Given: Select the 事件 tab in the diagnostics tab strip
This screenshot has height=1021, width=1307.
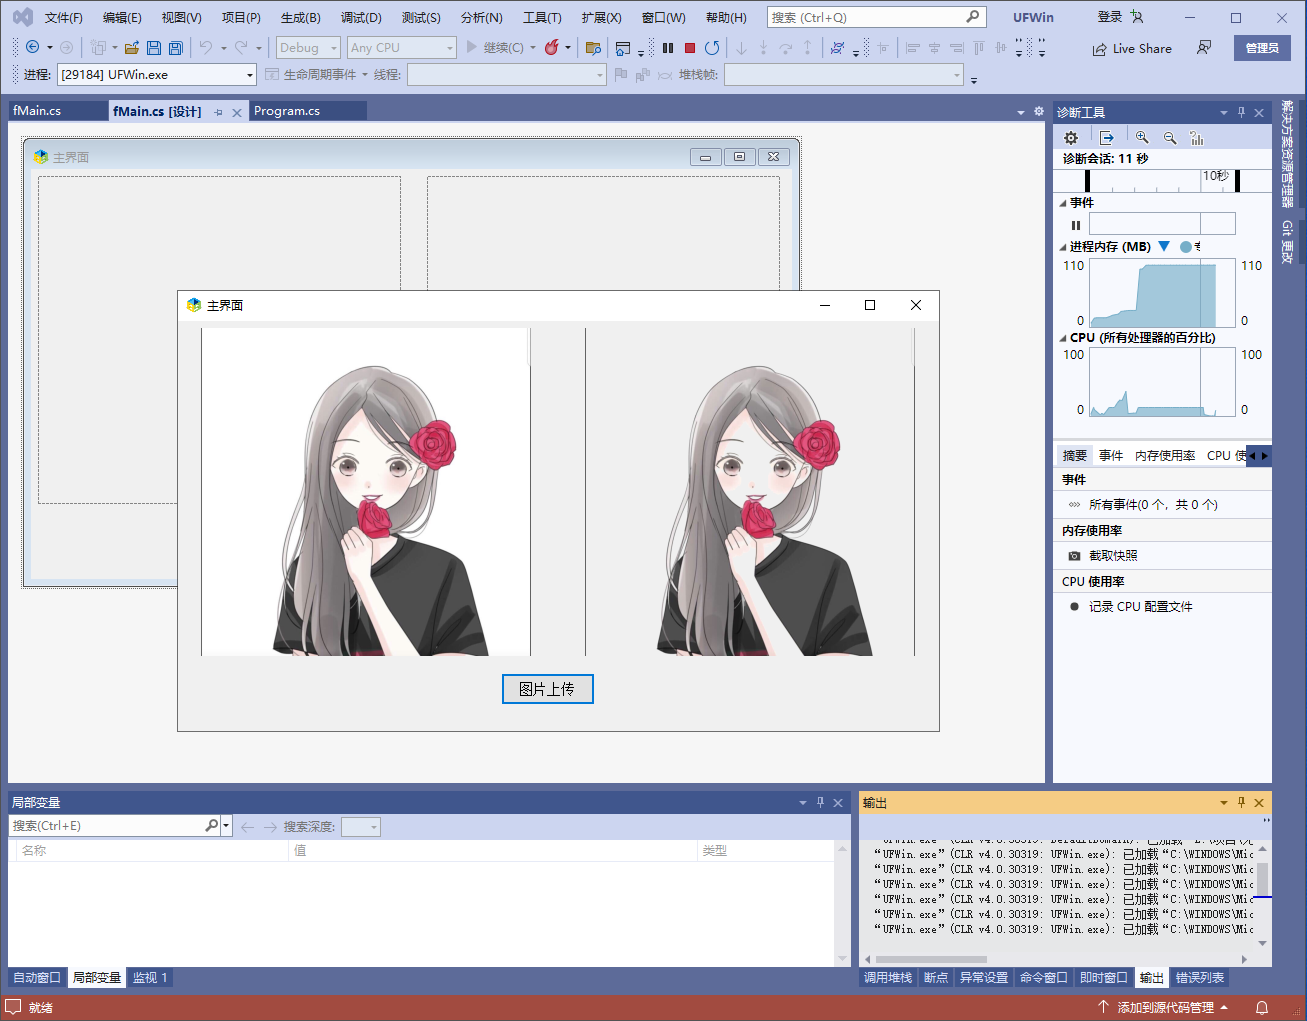Looking at the screenshot, I should pos(1111,456).
